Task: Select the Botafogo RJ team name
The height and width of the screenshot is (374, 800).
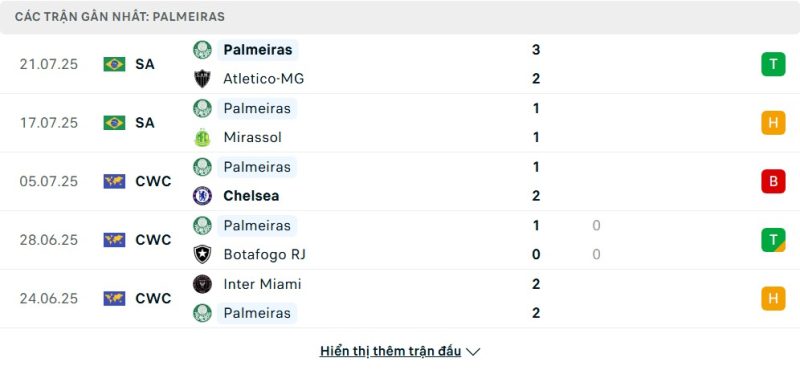Action: click(x=264, y=254)
